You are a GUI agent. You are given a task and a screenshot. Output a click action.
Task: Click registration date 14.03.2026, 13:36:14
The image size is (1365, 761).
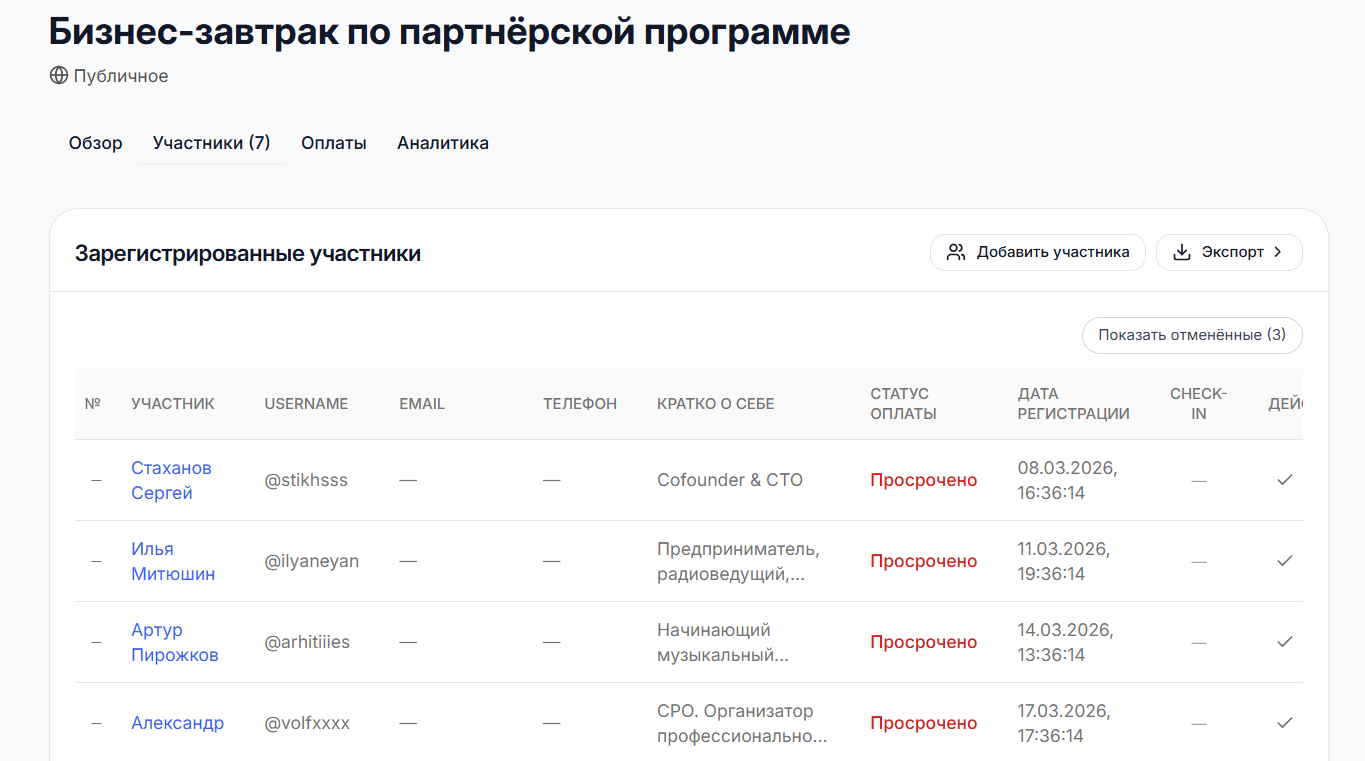pyautogui.click(x=1066, y=642)
